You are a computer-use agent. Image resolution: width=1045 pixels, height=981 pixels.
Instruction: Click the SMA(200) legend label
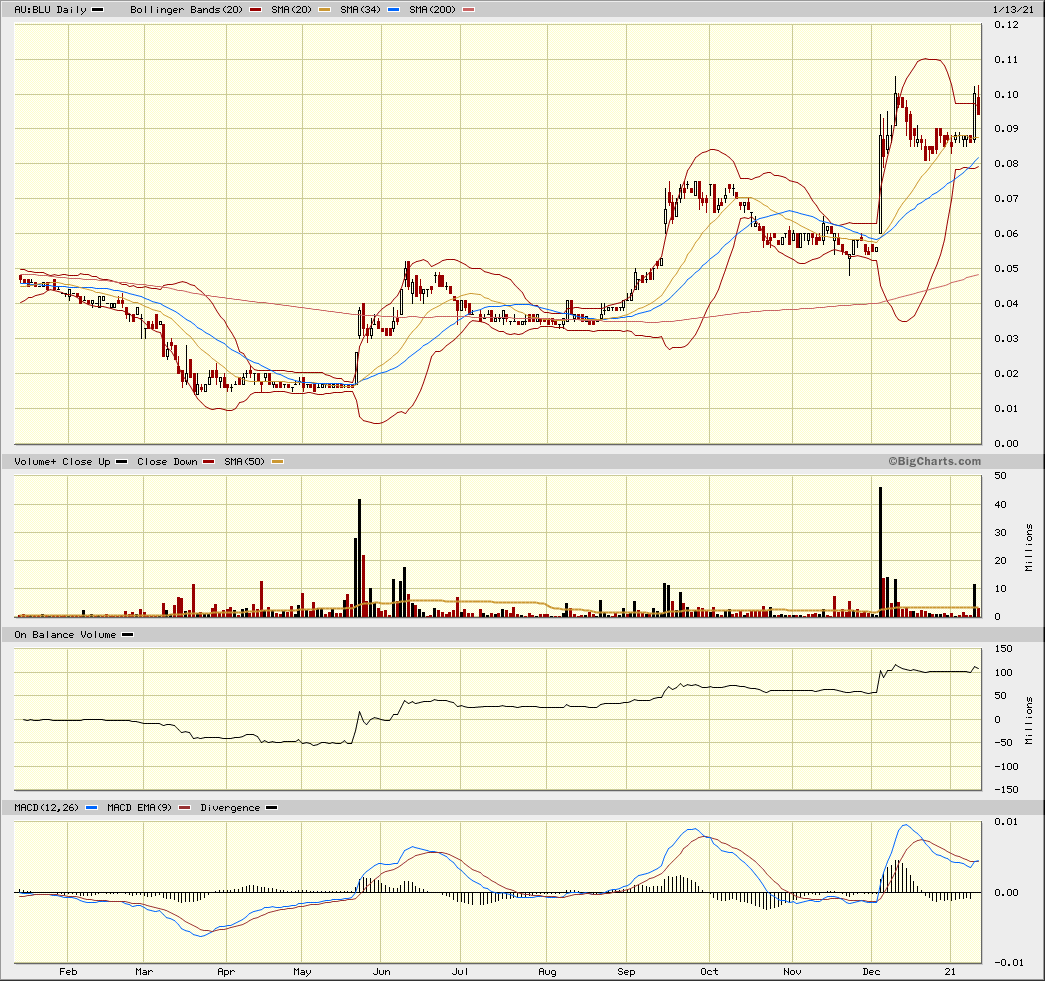coord(433,9)
